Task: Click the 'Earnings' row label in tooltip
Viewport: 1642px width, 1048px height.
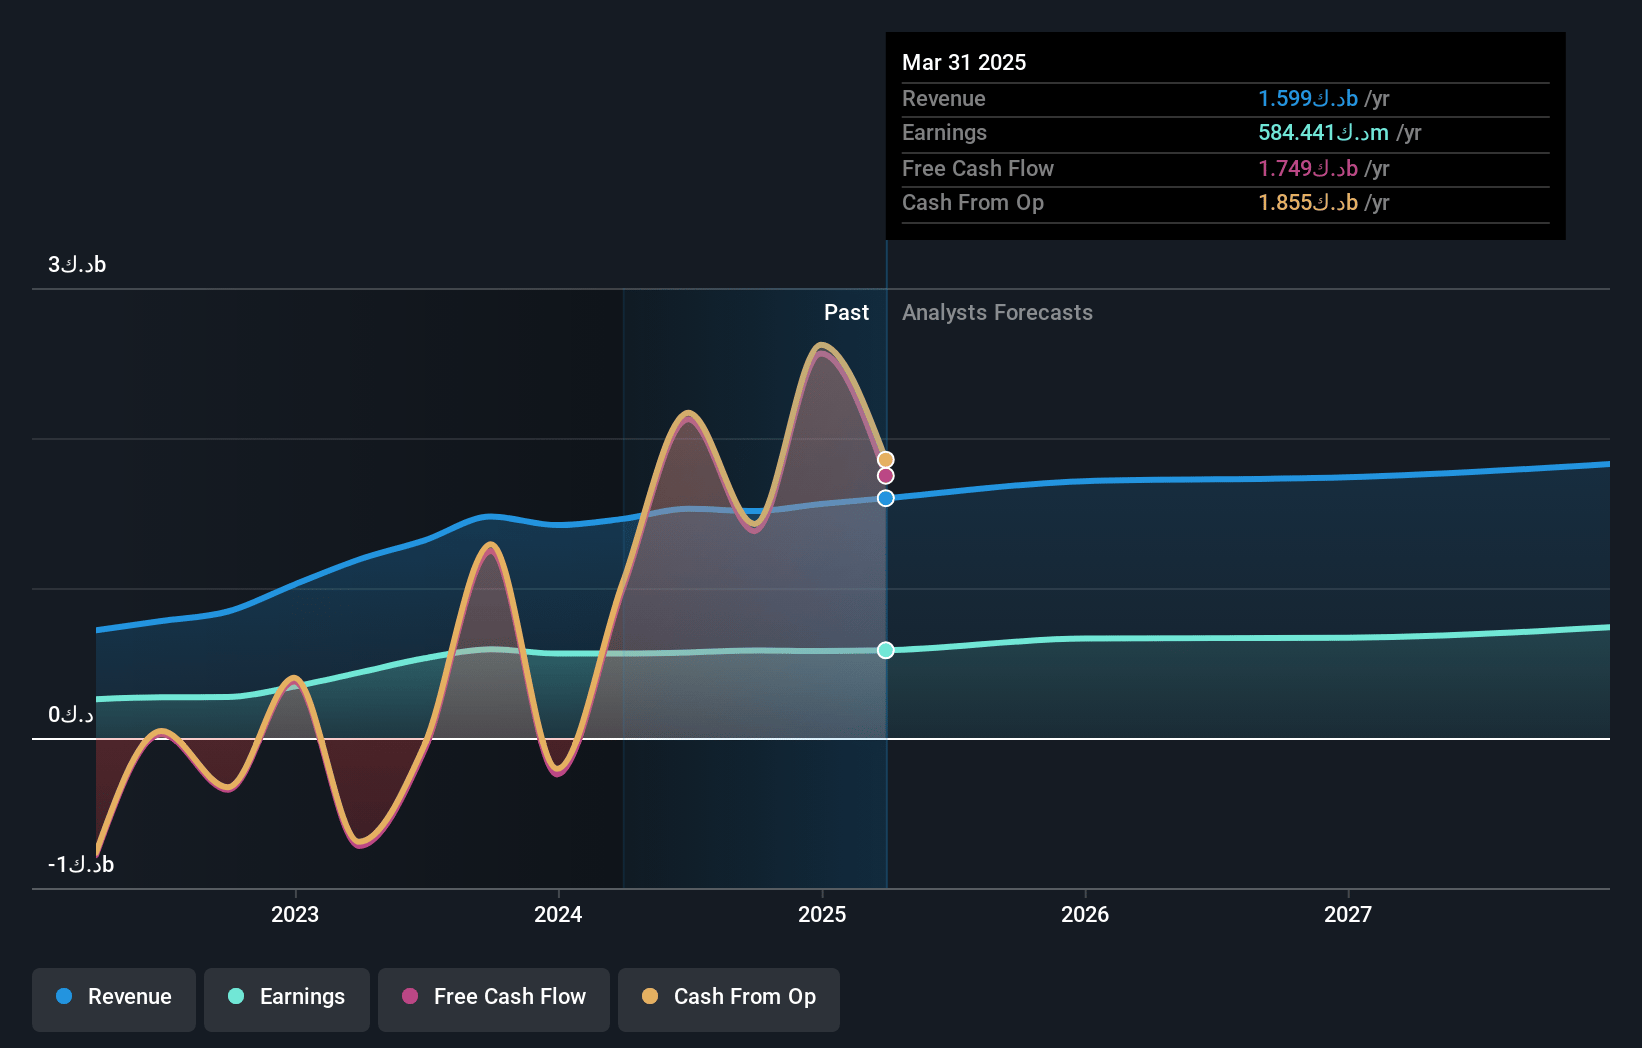Action: [x=944, y=132]
